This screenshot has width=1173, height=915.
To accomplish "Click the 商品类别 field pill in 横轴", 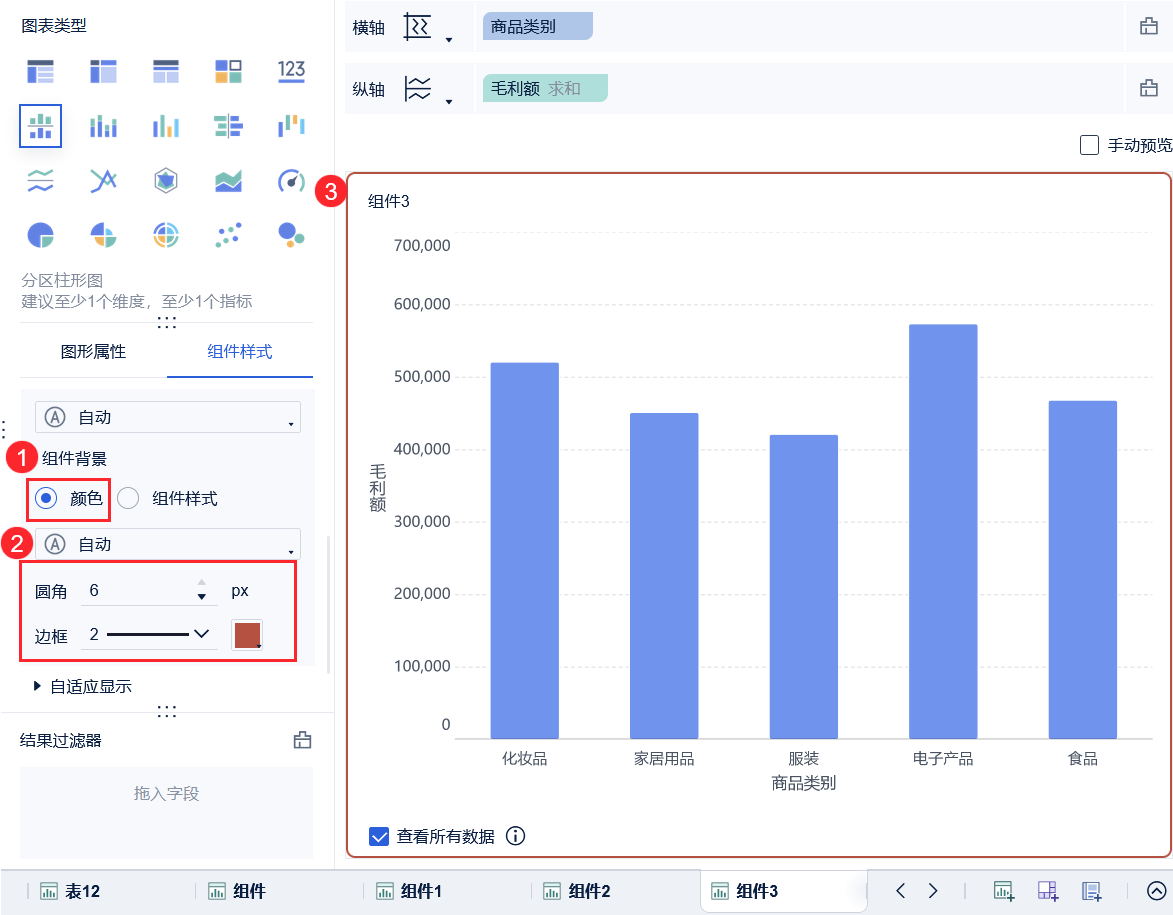I will tap(537, 26).
